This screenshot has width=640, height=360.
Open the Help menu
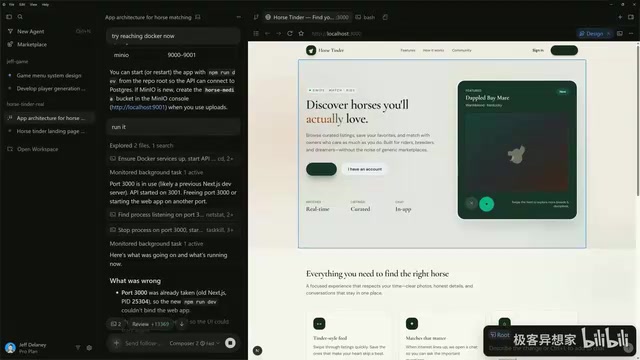(x=45, y=4)
